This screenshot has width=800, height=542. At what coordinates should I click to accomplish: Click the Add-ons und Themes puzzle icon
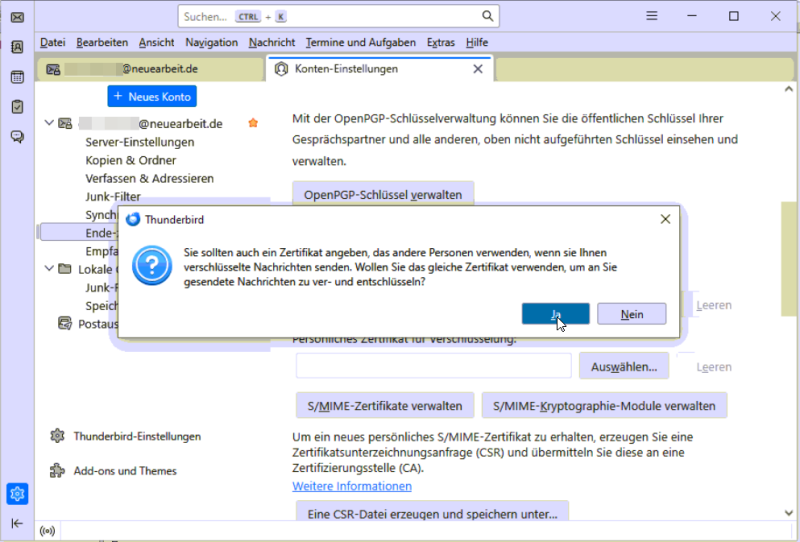pyautogui.click(x=57, y=471)
